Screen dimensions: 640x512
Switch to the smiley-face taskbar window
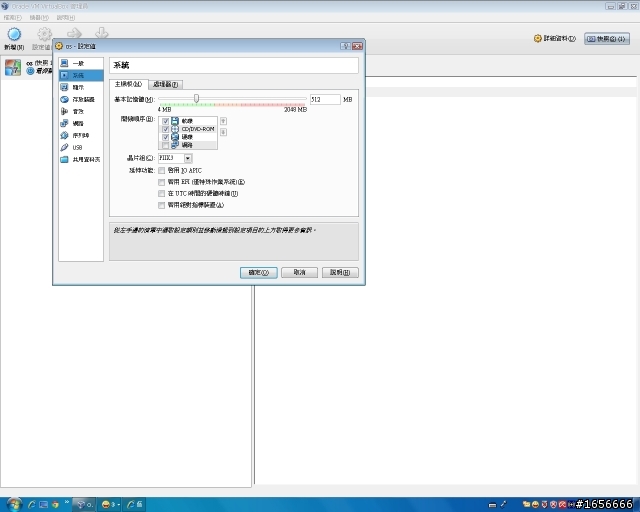pos(110,505)
